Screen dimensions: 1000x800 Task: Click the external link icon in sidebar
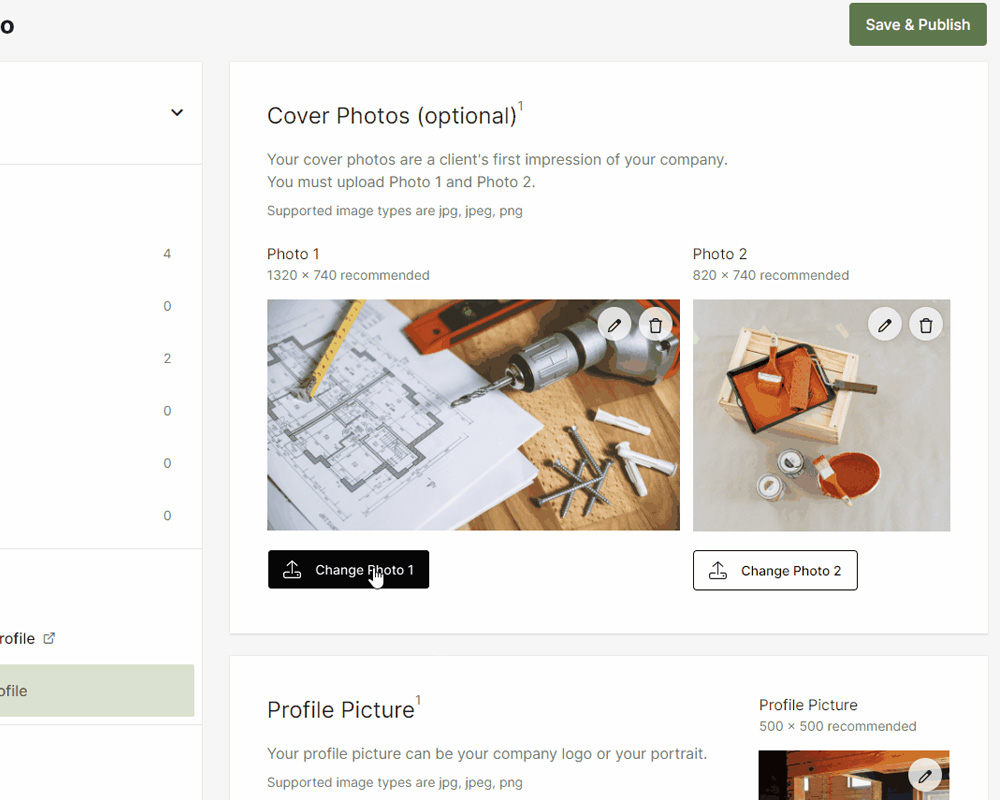(49, 638)
